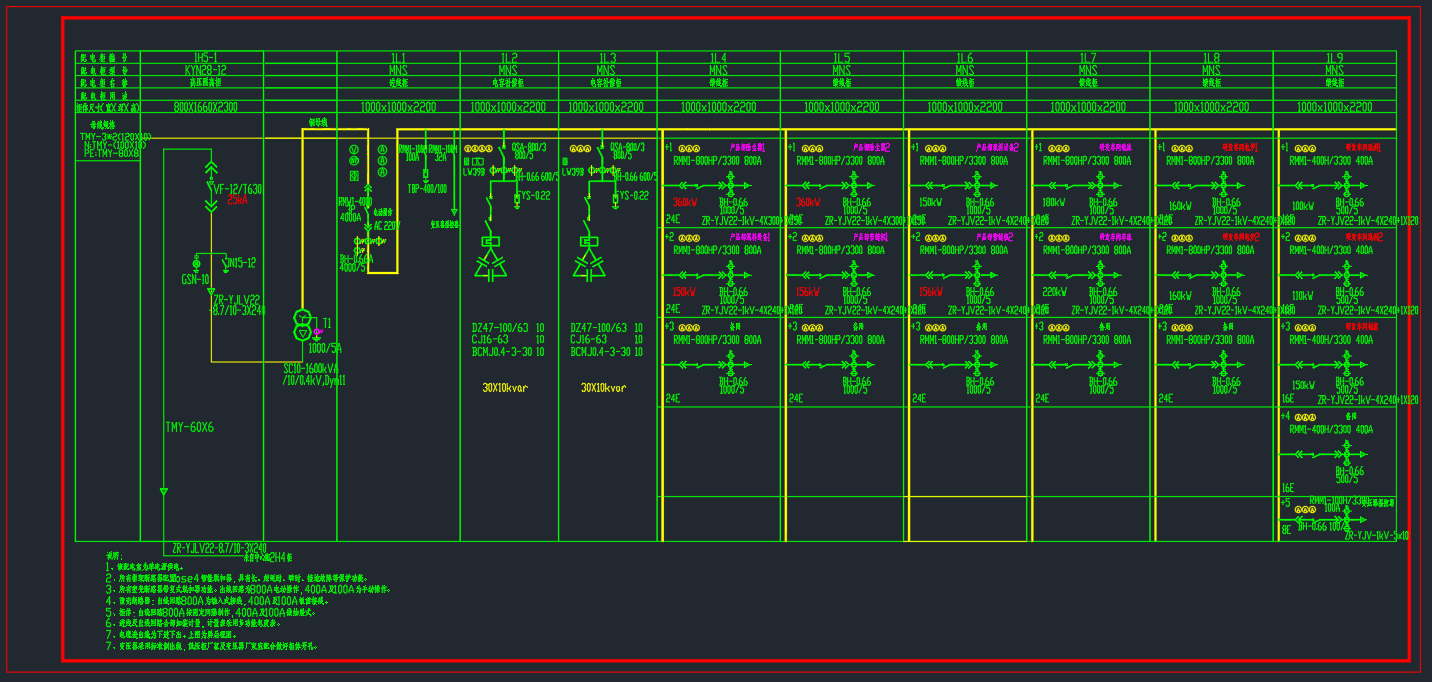
Task: Select the red 360kW label in 1L4
Action: (x=684, y=203)
